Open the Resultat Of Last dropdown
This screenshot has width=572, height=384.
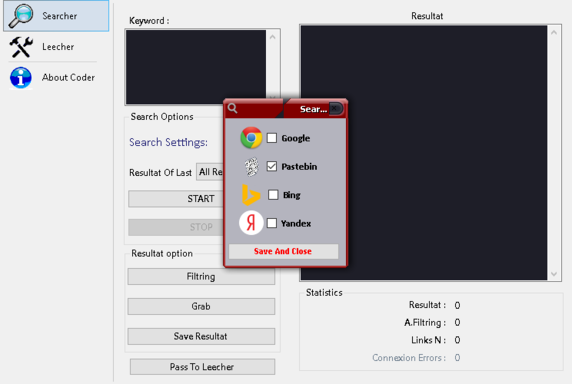tap(210, 172)
